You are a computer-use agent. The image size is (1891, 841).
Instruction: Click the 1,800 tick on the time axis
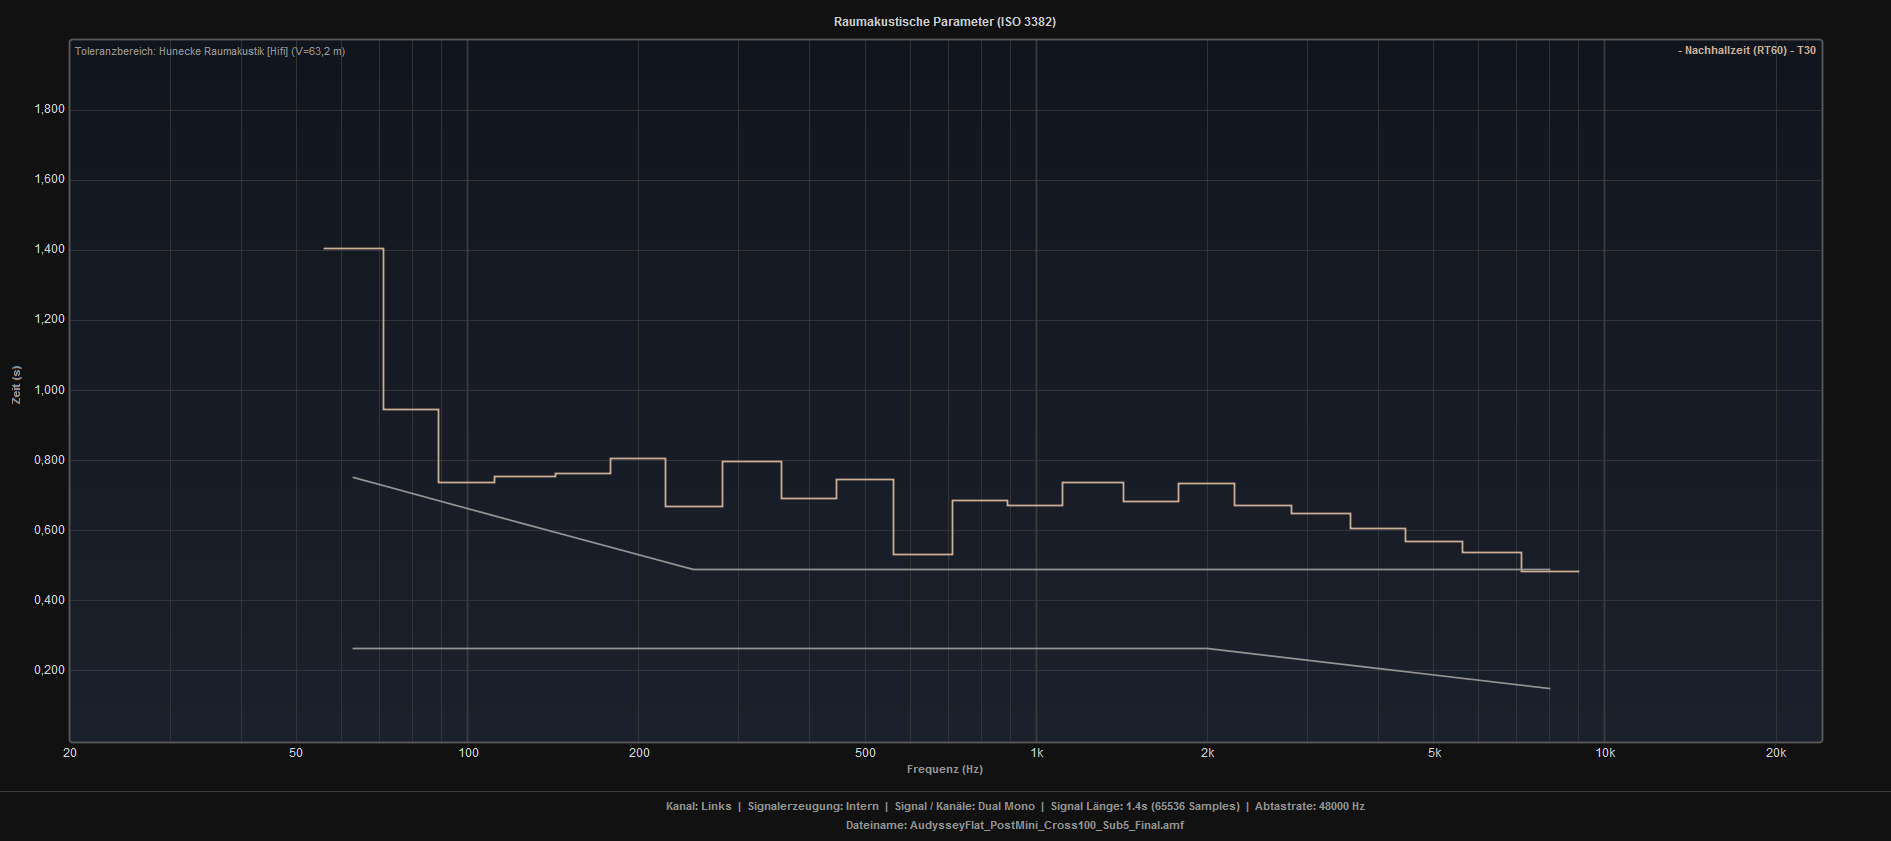49,109
